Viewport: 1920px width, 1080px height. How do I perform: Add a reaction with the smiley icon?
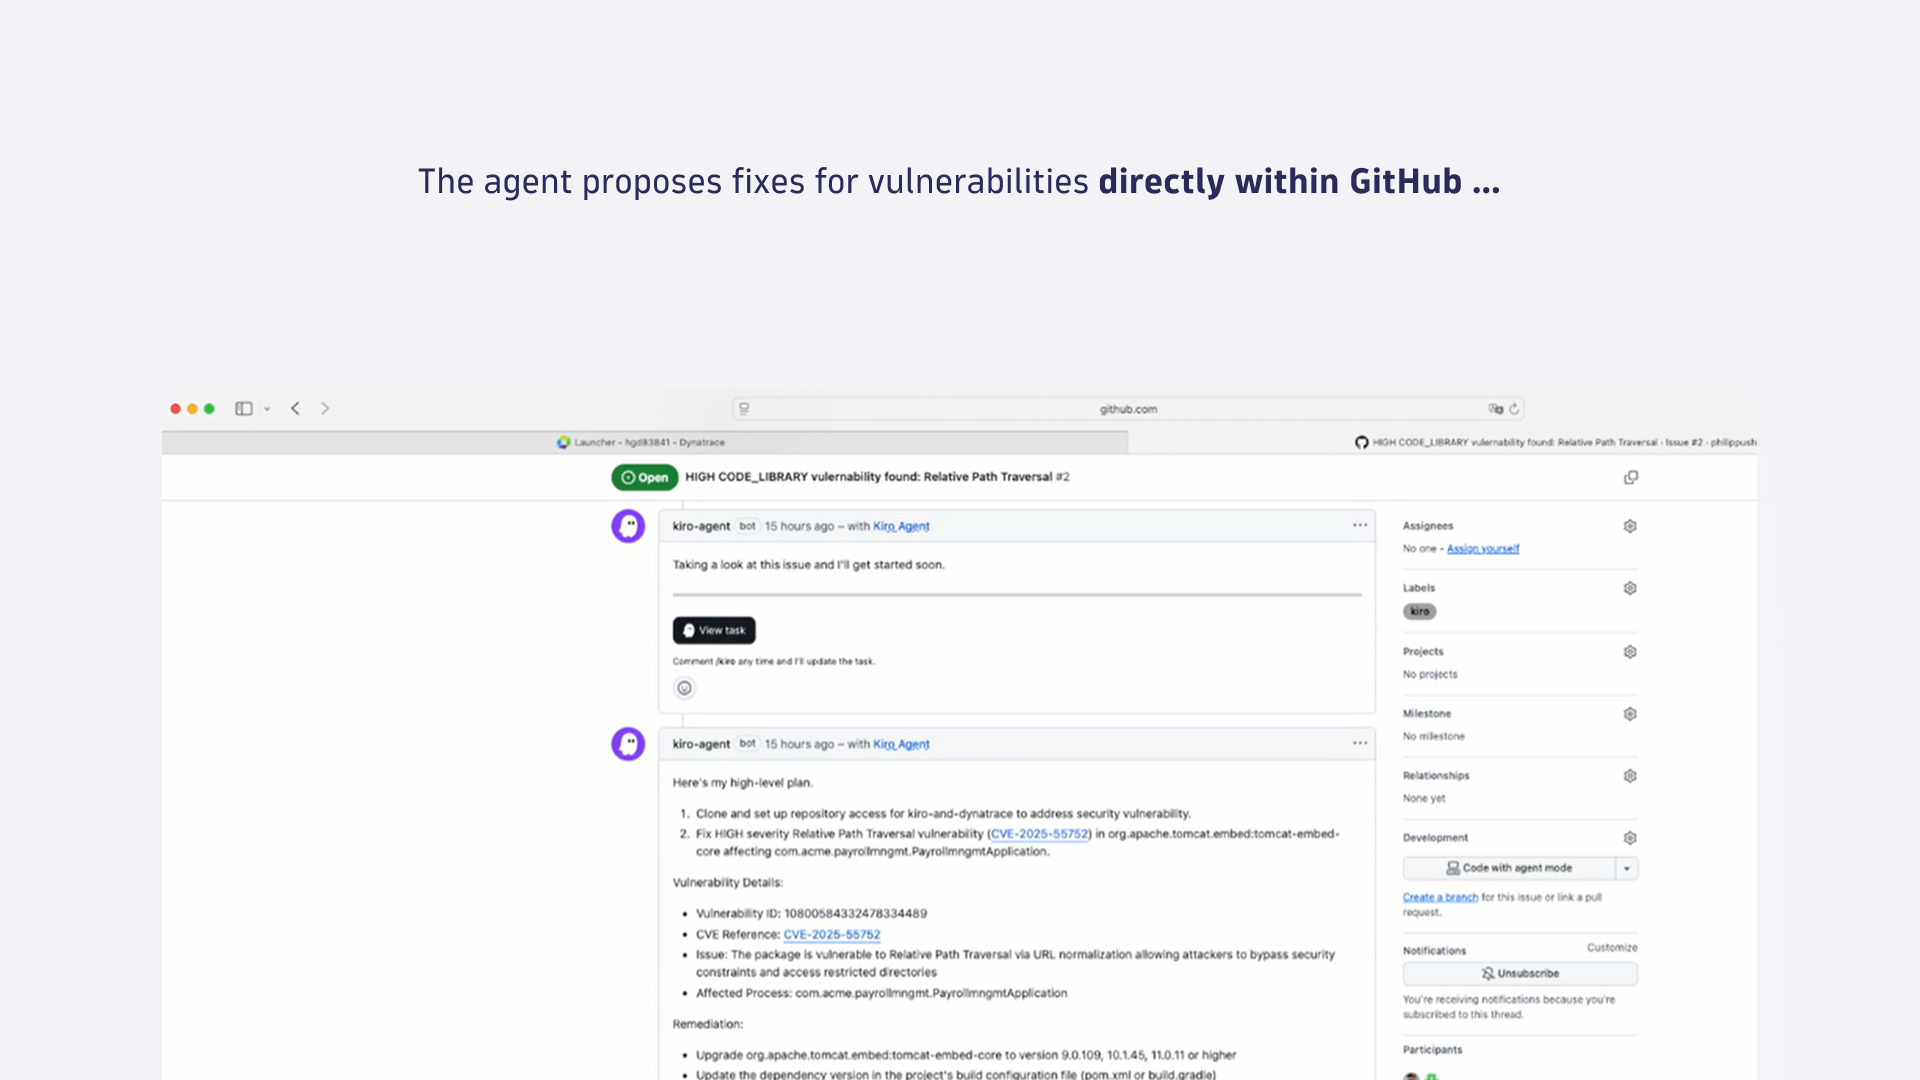[684, 687]
